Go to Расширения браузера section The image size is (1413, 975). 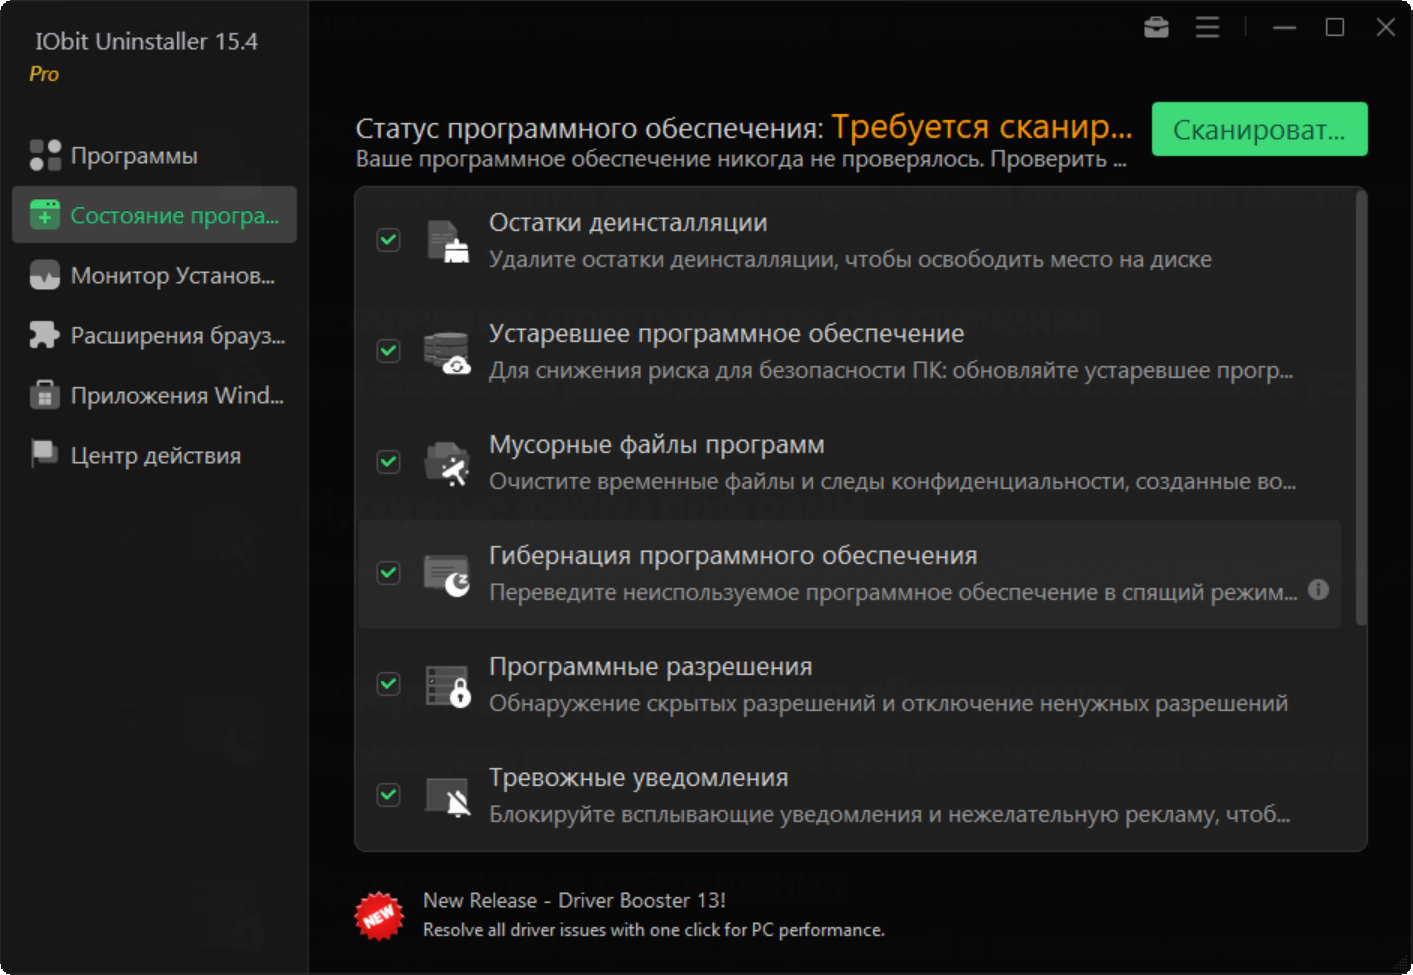click(177, 336)
